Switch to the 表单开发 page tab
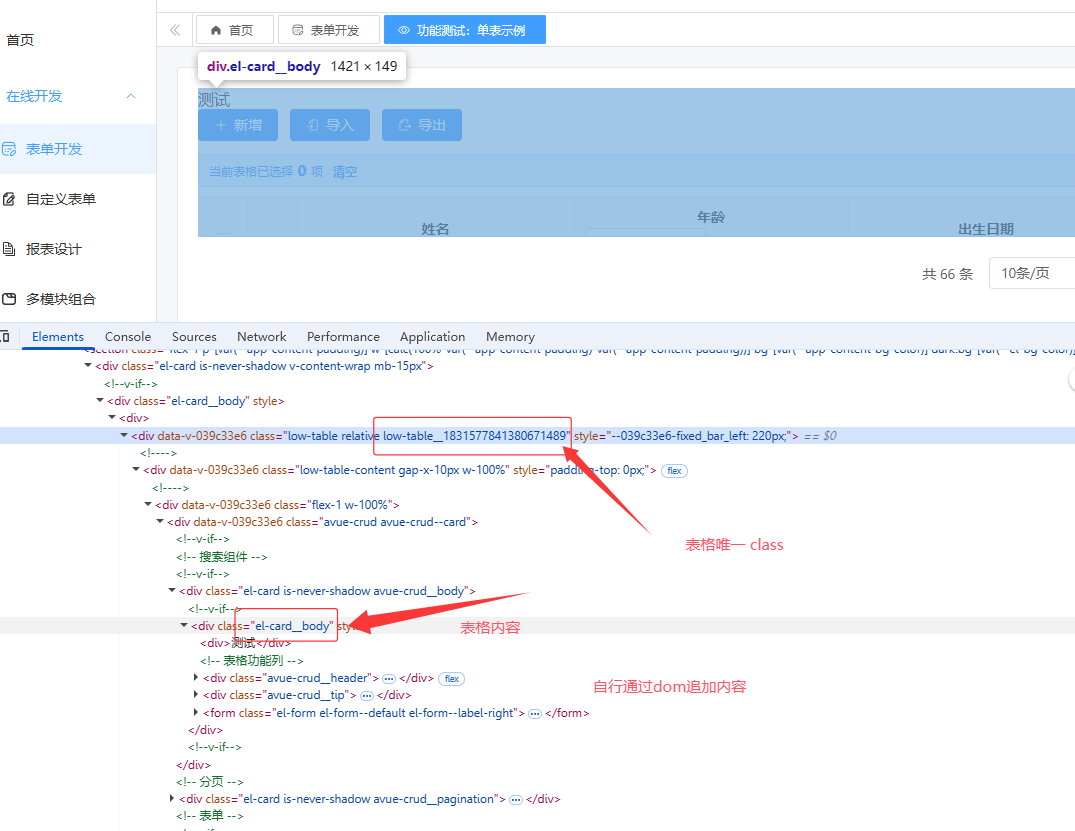This screenshot has width=1075, height=831. (x=328, y=30)
